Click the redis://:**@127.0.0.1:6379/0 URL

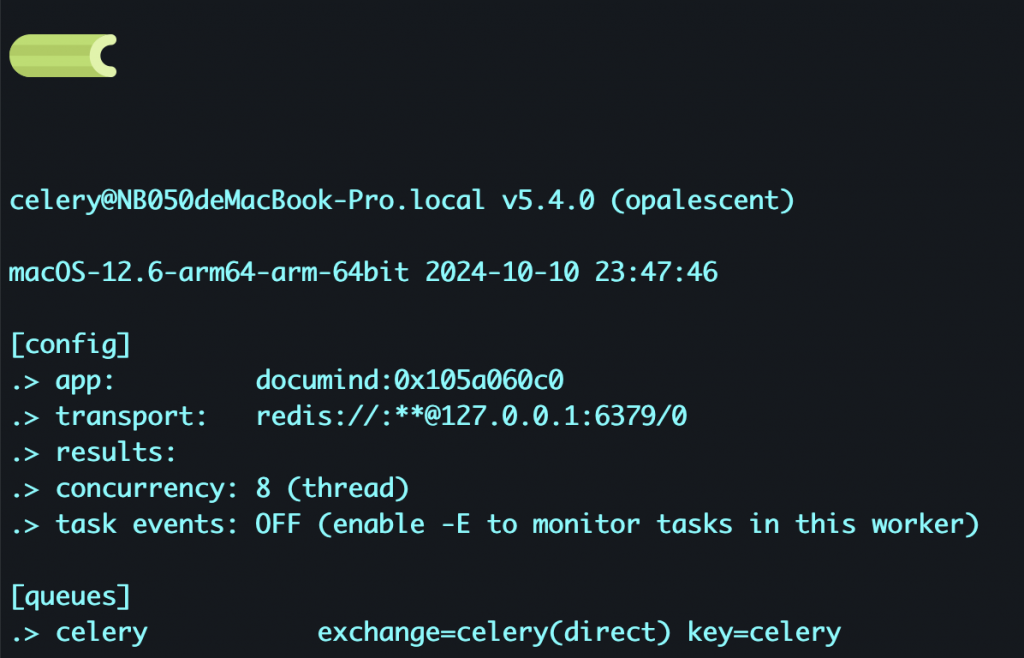tap(471, 417)
